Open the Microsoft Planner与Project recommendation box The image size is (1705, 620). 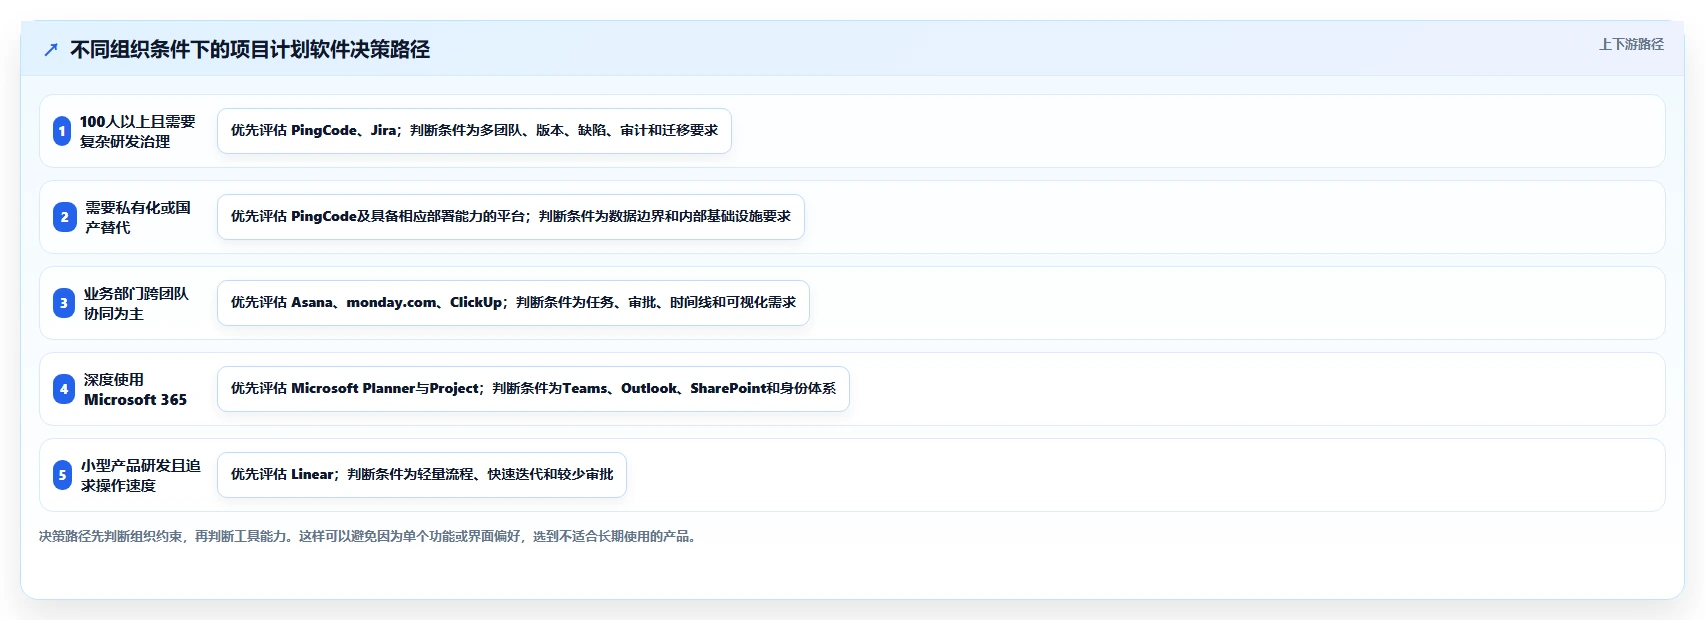[x=533, y=389]
